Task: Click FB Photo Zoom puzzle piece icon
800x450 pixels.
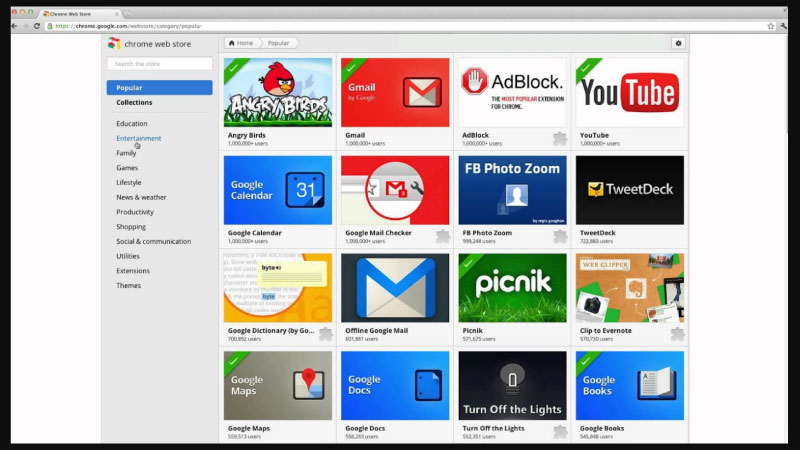Action: click(560, 236)
